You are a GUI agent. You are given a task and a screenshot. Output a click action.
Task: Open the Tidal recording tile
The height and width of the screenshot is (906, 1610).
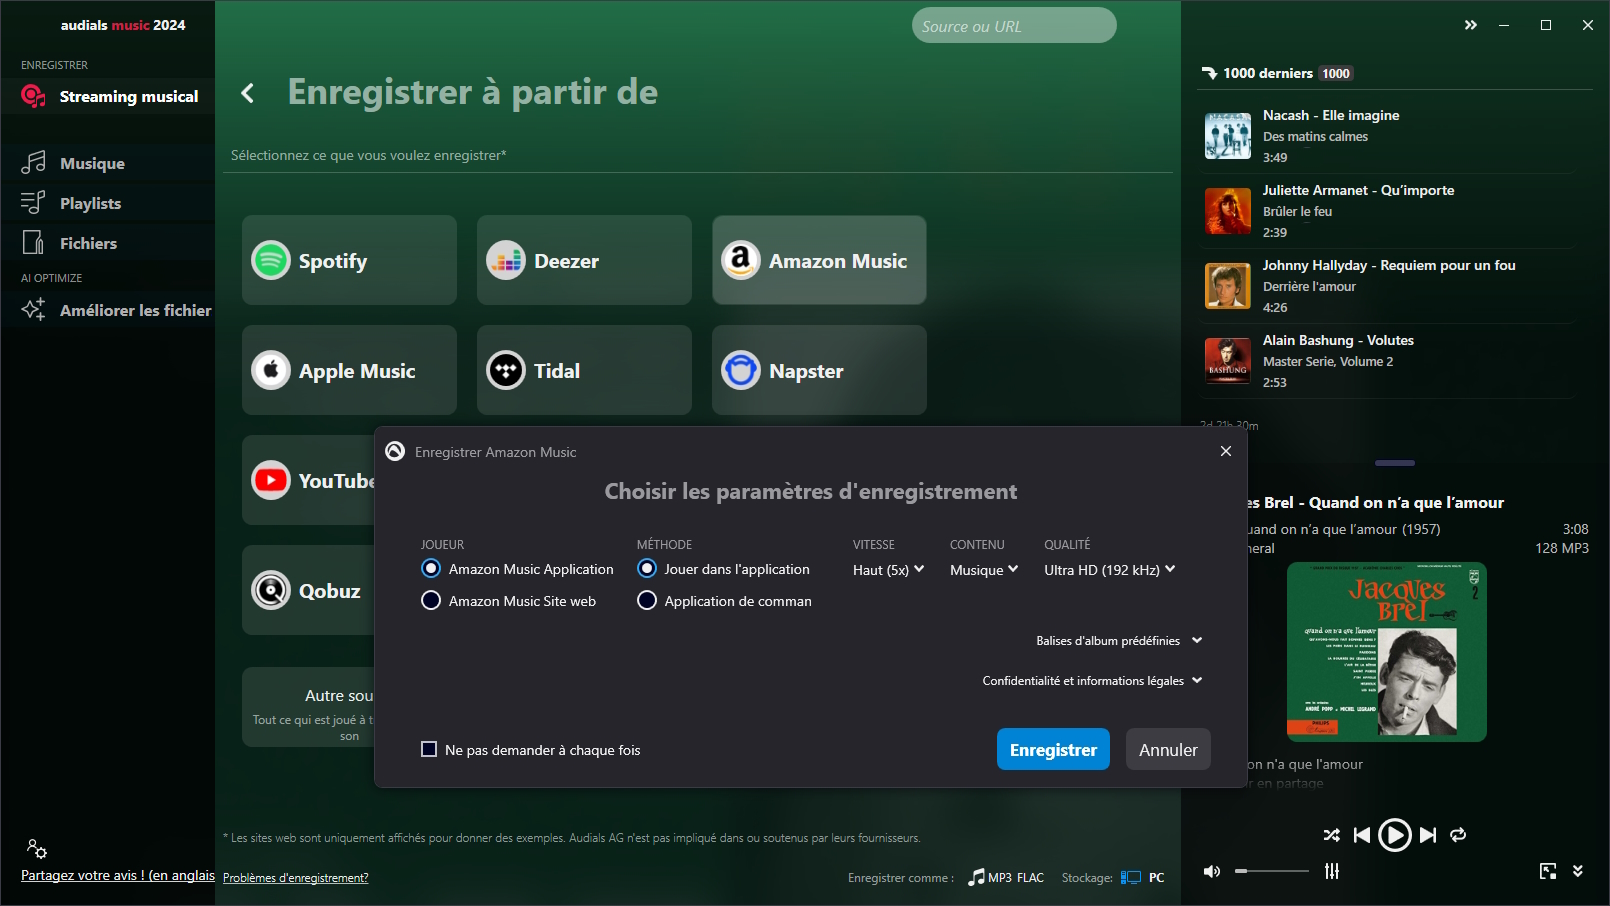584,370
